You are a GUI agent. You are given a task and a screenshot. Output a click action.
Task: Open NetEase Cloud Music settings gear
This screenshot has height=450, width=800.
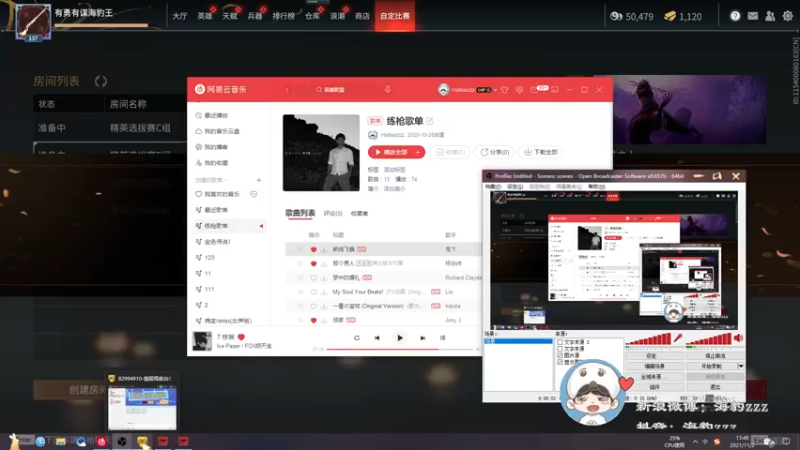[x=519, y=90]
